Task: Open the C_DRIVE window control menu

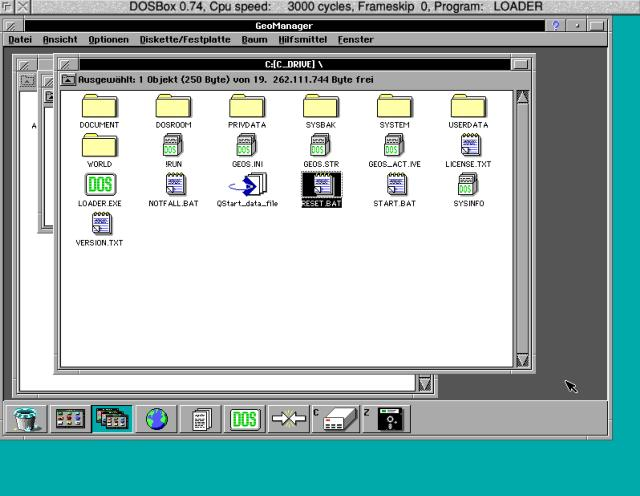Action: [x=67, y=64]
